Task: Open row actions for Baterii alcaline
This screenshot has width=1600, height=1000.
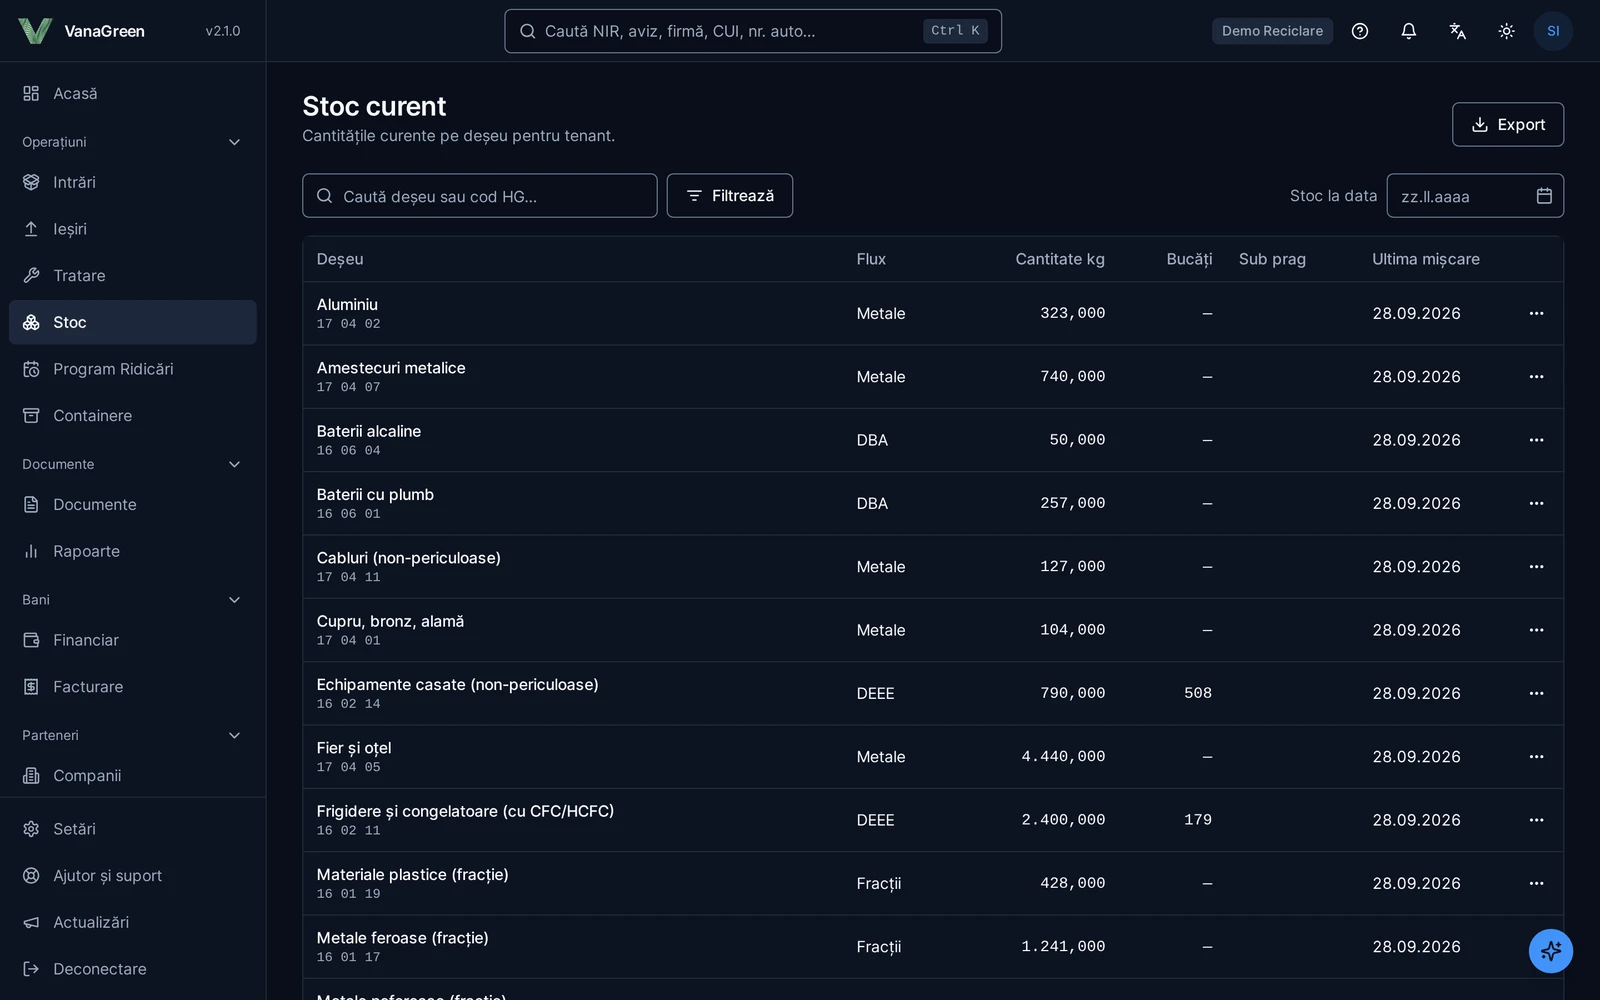Action: 1536,440
